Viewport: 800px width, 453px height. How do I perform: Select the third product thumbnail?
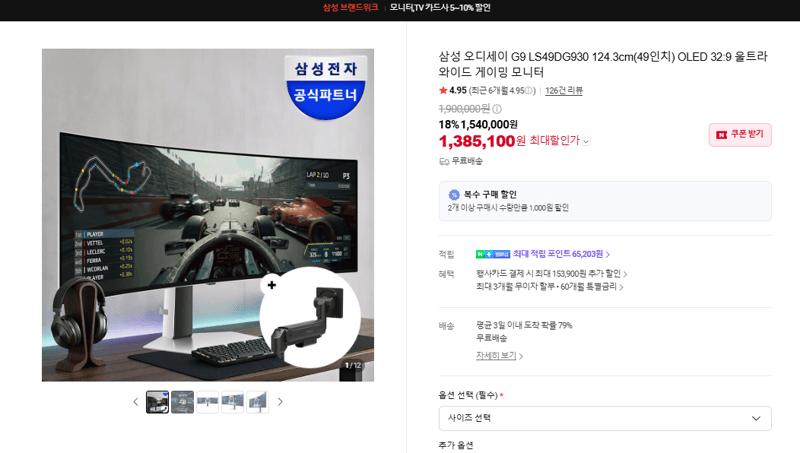point(208,402)
